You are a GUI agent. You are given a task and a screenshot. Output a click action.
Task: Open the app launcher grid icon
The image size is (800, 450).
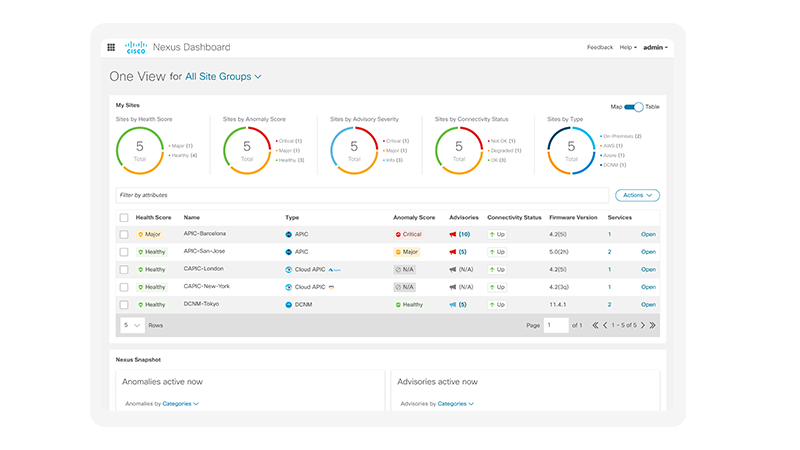click(x=111, y=47)
